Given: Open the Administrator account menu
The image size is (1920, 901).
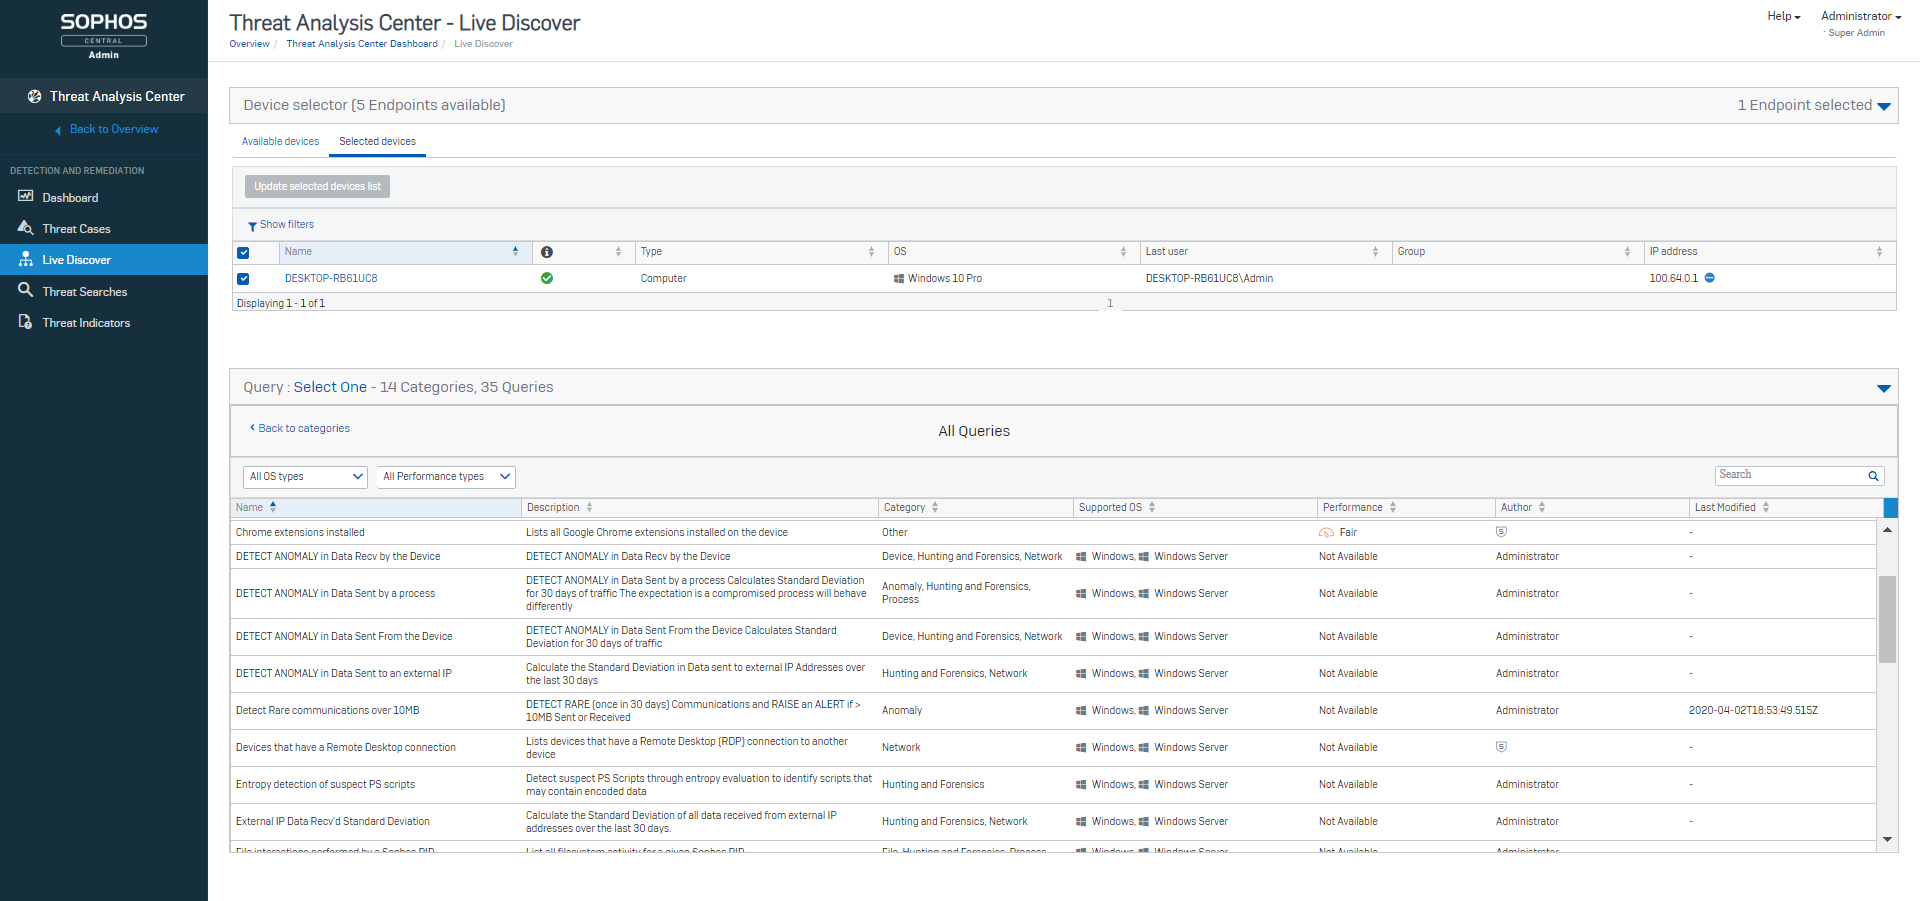Looking at the screenshot, I should coord(1860,16).
